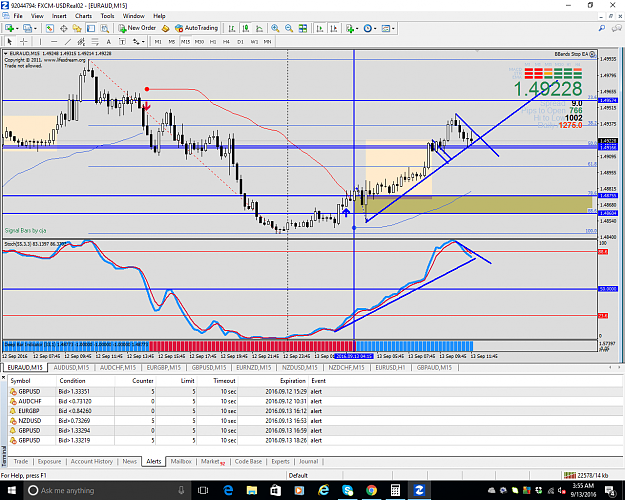Switch to the EURUSD,H1 chart tab
This screenshot has height=500, width=625.
(390, 368)
